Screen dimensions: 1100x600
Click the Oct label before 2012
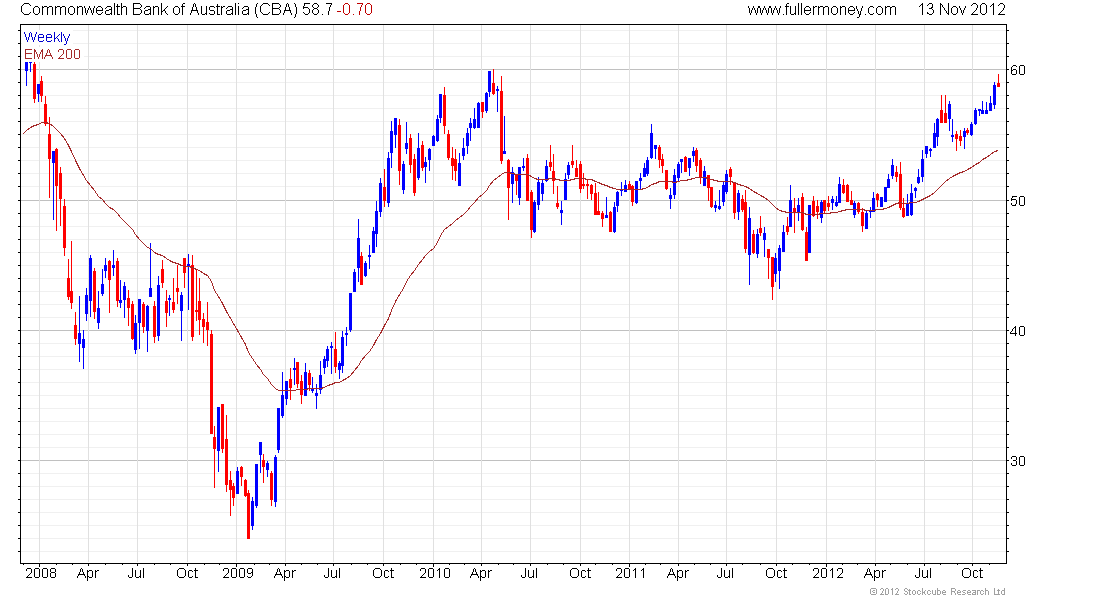(776, 573)
